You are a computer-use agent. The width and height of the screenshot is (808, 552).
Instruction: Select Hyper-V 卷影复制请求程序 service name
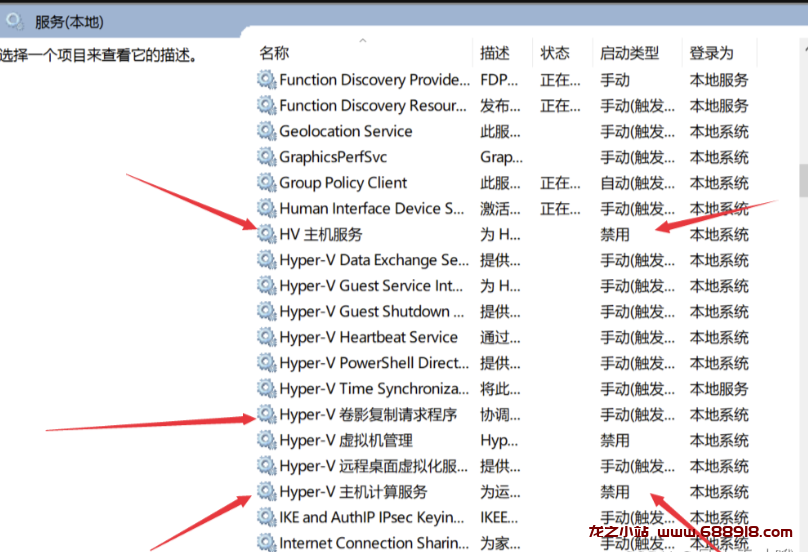368,415
